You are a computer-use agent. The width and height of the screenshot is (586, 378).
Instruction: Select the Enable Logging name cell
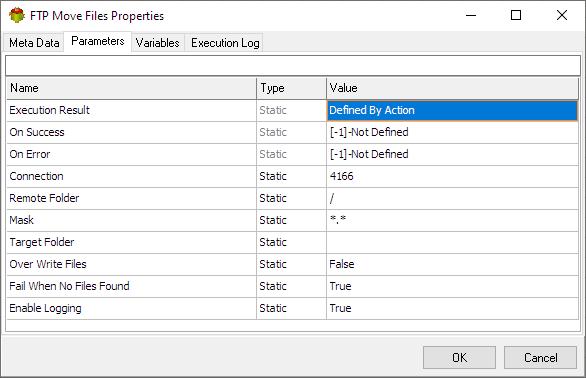(x=131, y=309)
